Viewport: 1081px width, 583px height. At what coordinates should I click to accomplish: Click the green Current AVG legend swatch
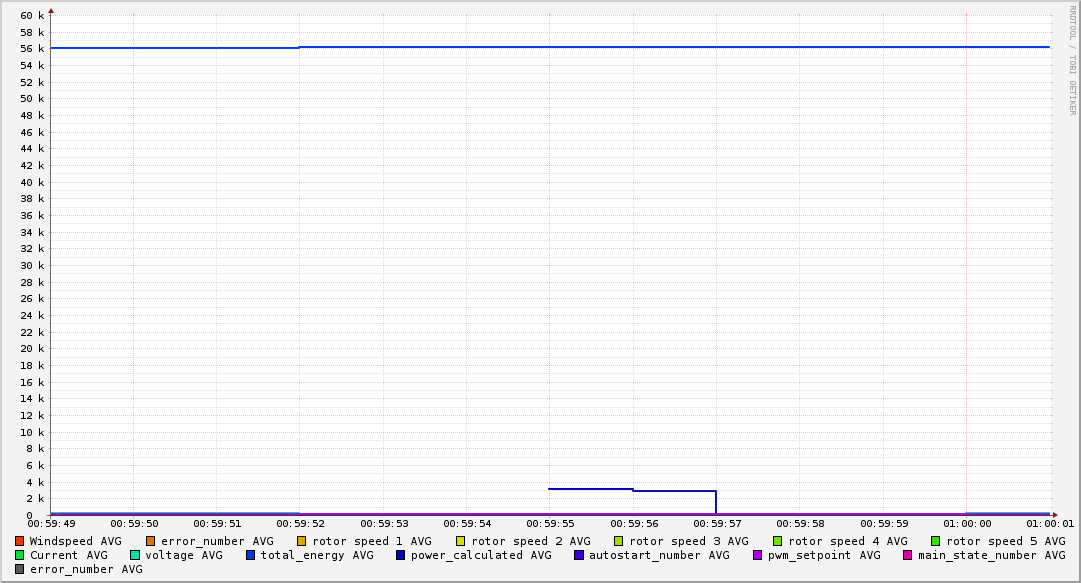(x=20, y=555)
